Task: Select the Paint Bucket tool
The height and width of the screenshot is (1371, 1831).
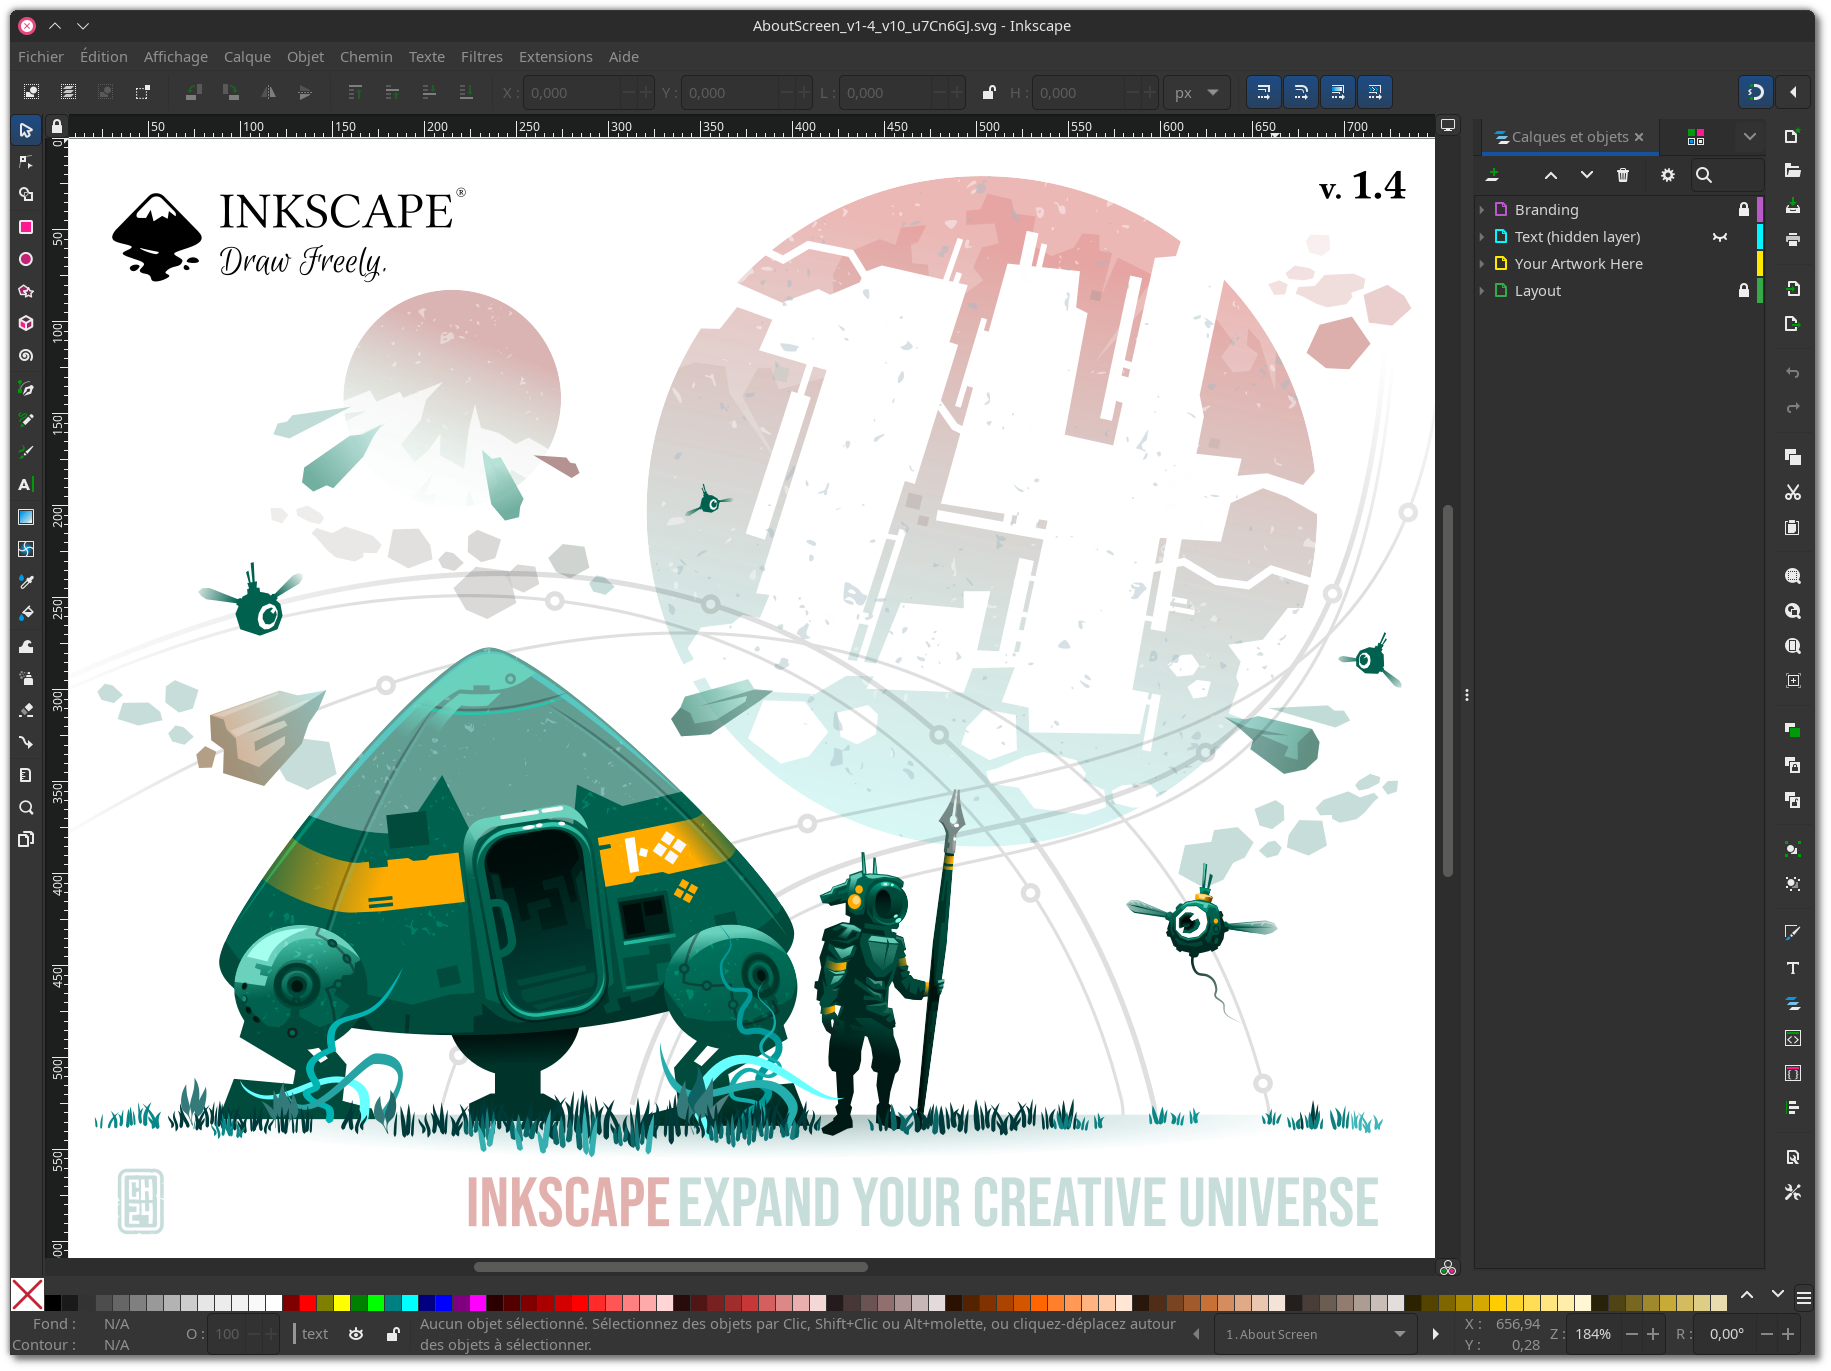Action: [26, 613]
